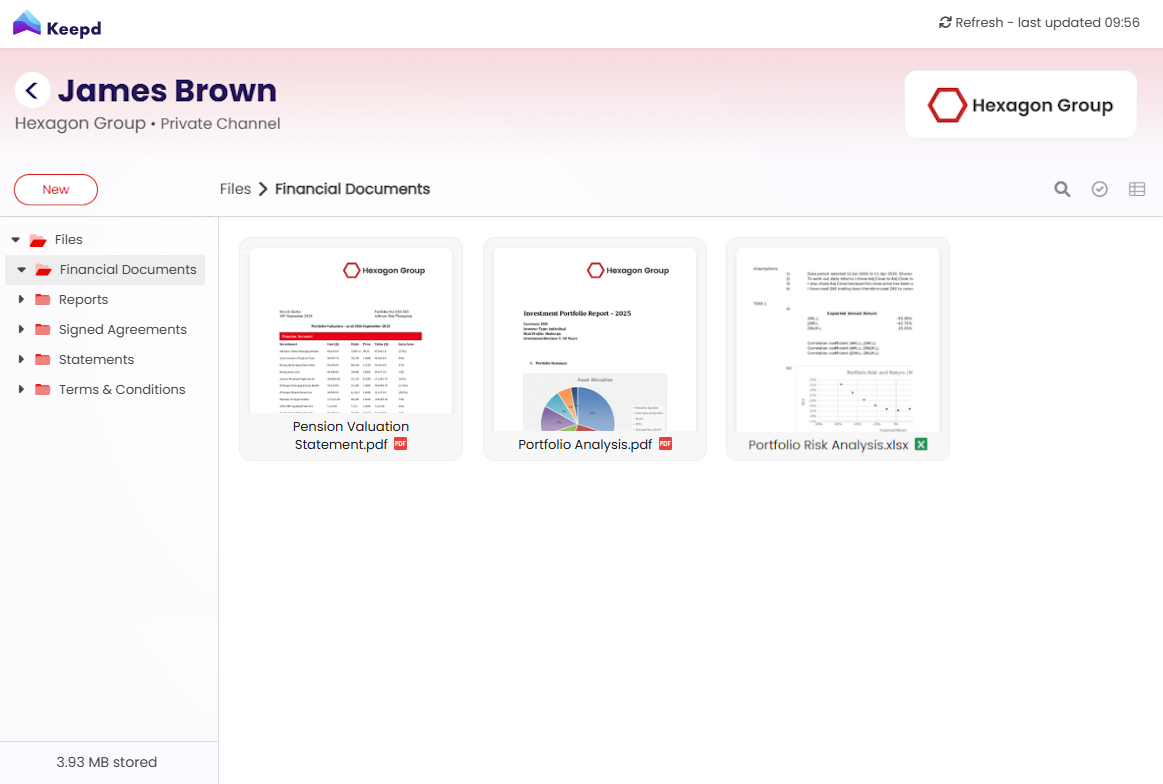Expand the Statements folder arrow
The height and width of the screenshot is (784, 1163).
coord(21,359)
